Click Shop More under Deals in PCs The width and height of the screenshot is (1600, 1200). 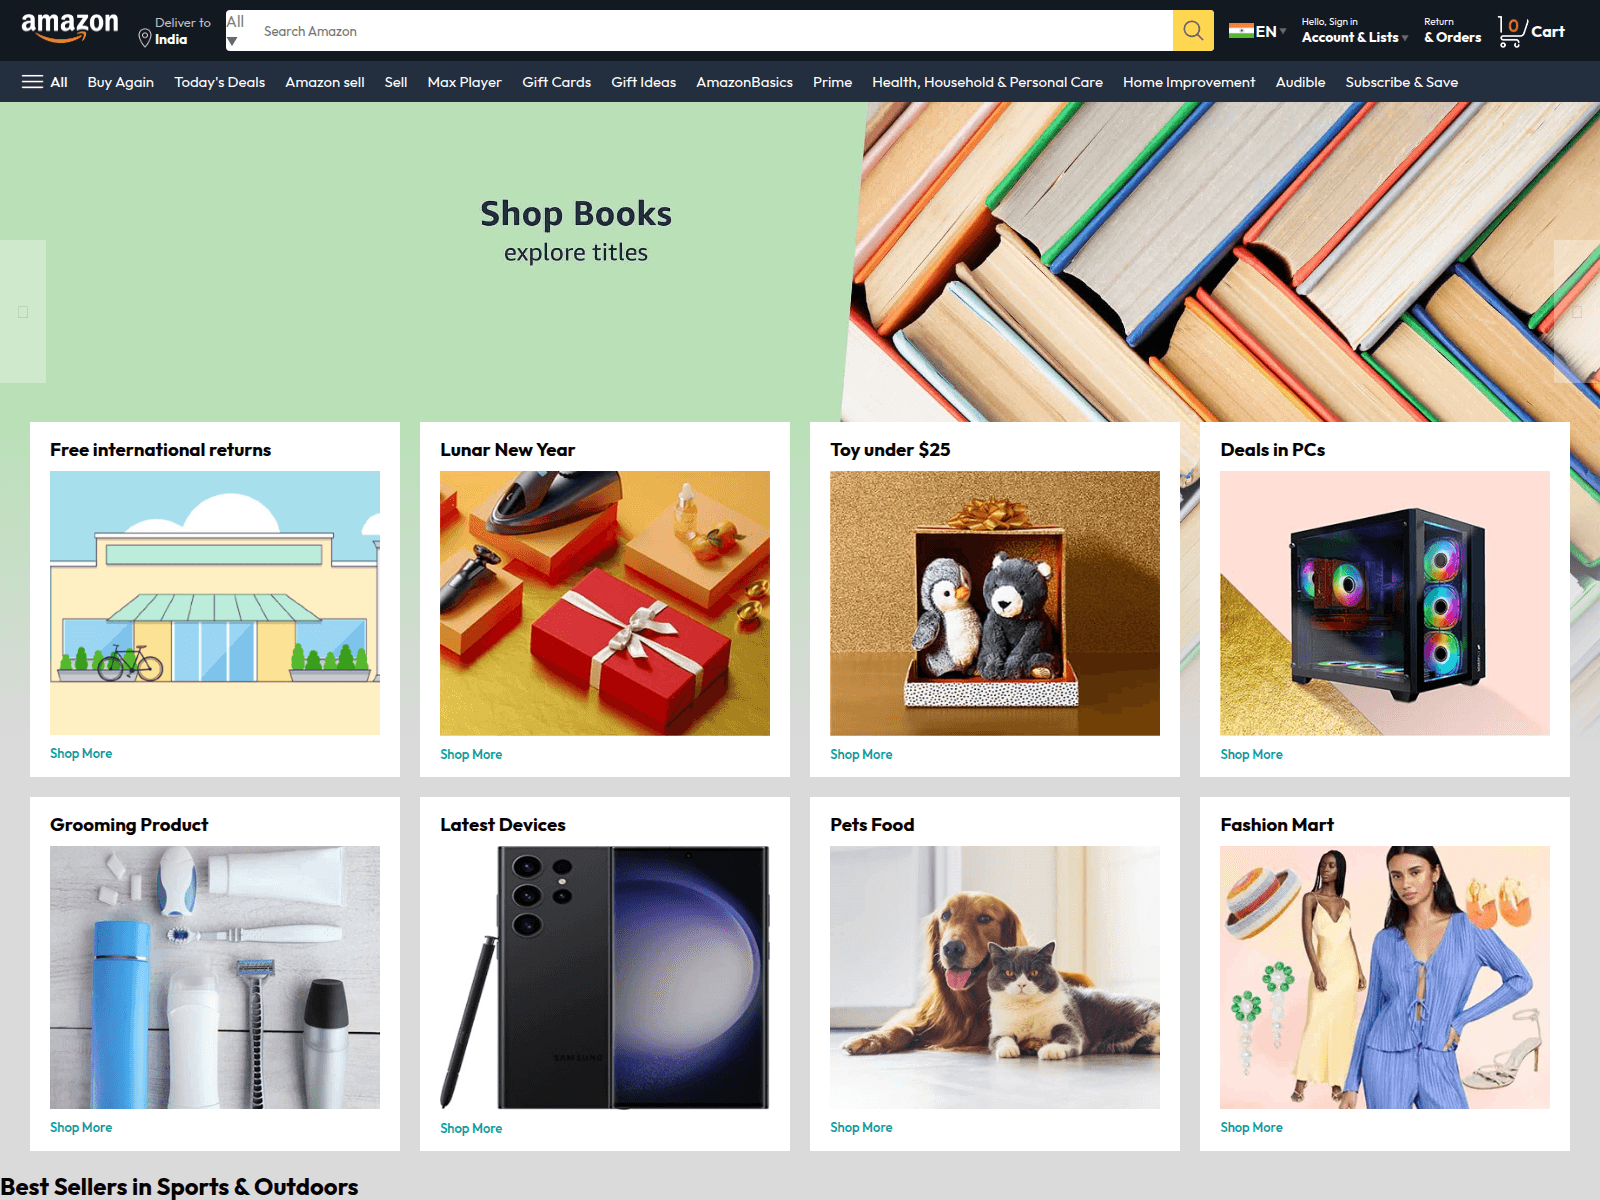(1251, 754)
